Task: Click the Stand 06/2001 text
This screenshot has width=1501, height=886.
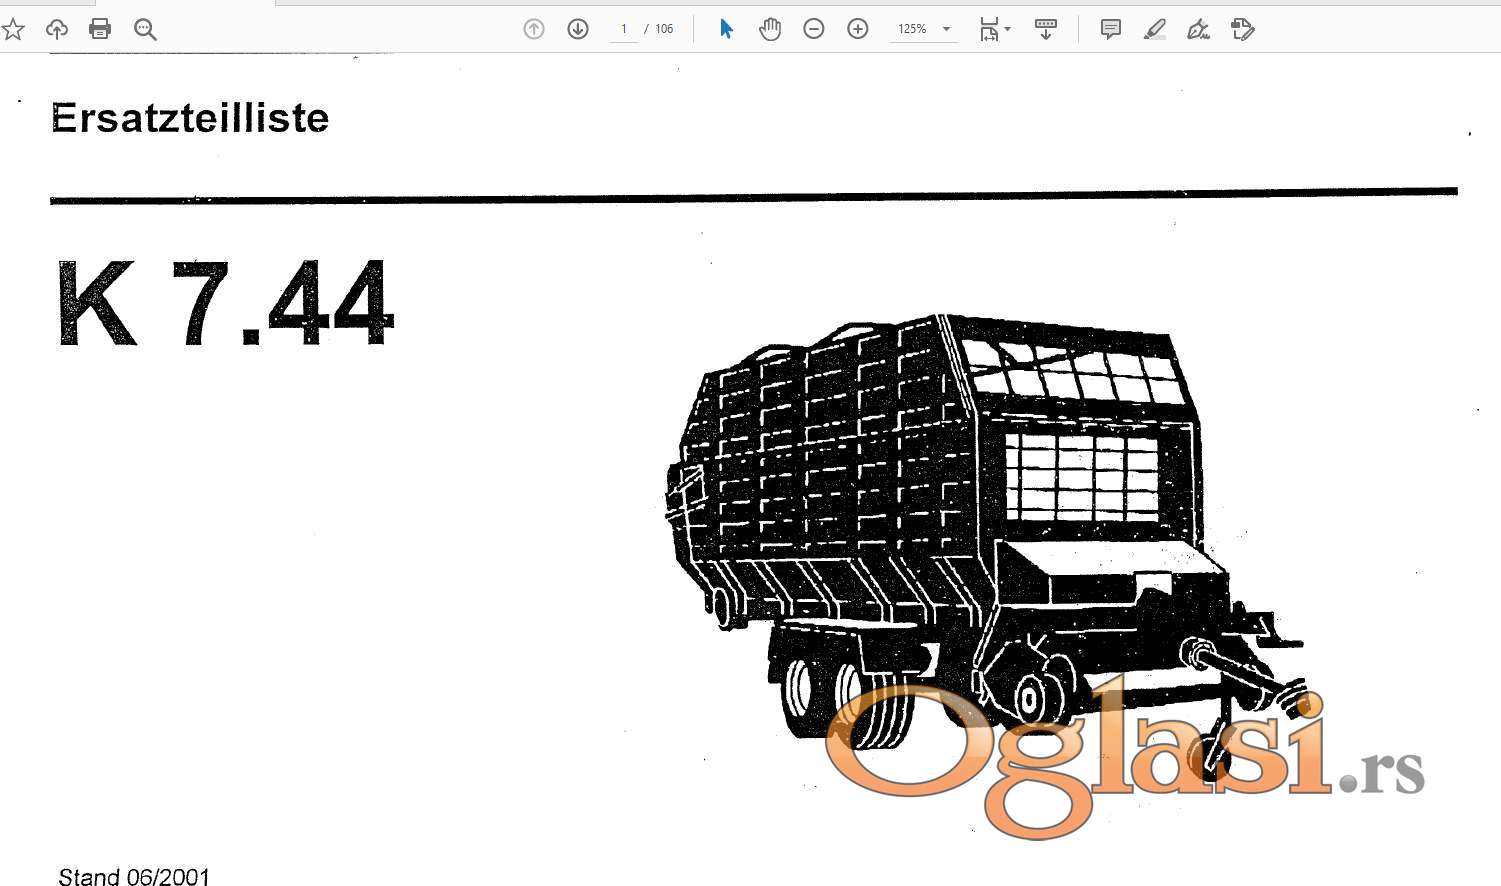Action: pos(134,877)
